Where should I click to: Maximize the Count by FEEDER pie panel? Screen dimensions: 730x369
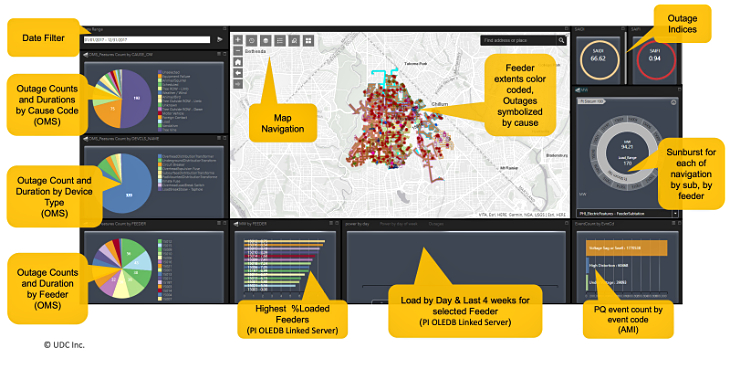[x=224, y=224]
